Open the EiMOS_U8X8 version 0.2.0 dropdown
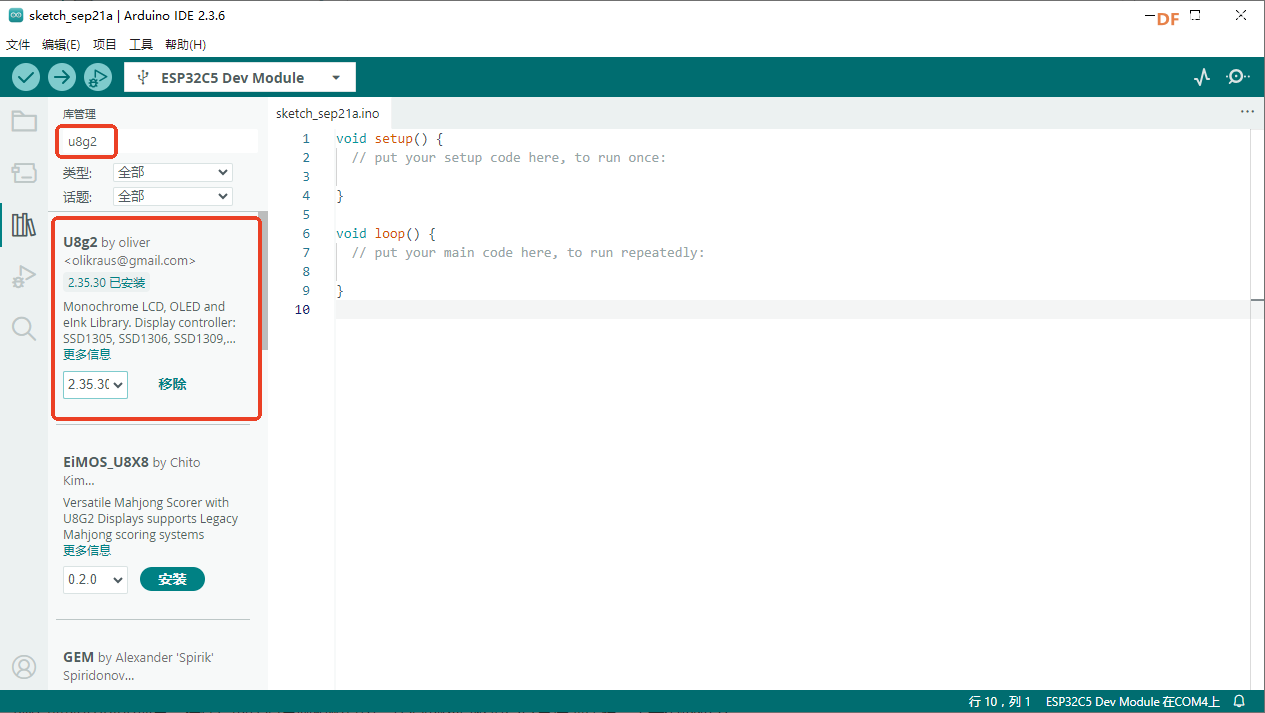The image size is (1265, 713). [x=95, y=579]
